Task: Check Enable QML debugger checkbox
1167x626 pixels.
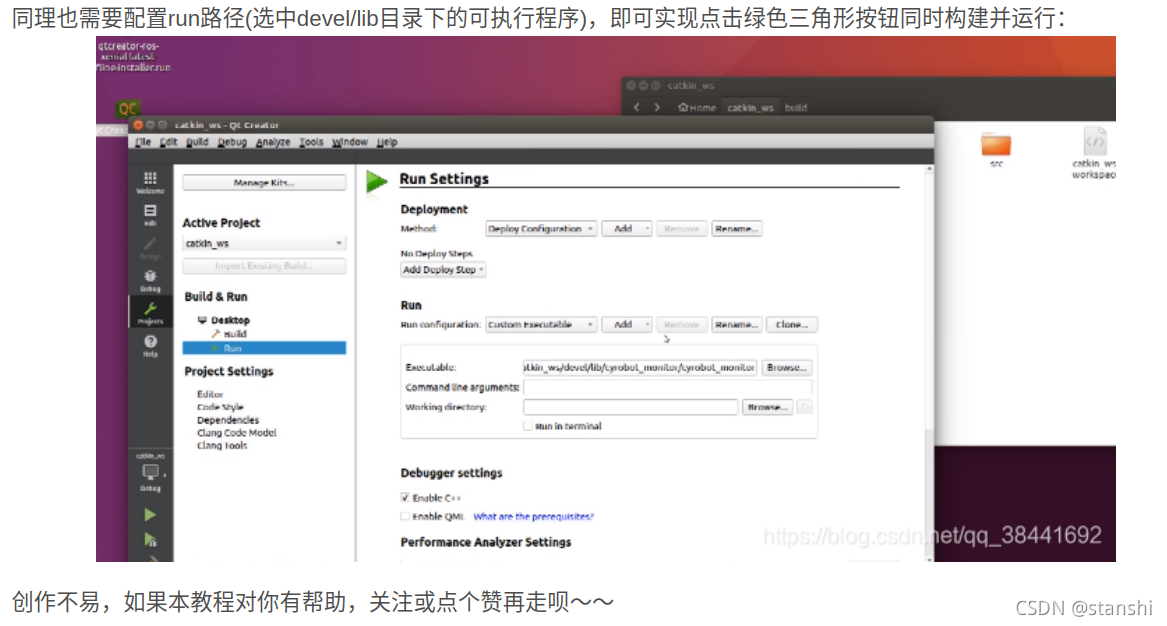Action: coord(405,516)
